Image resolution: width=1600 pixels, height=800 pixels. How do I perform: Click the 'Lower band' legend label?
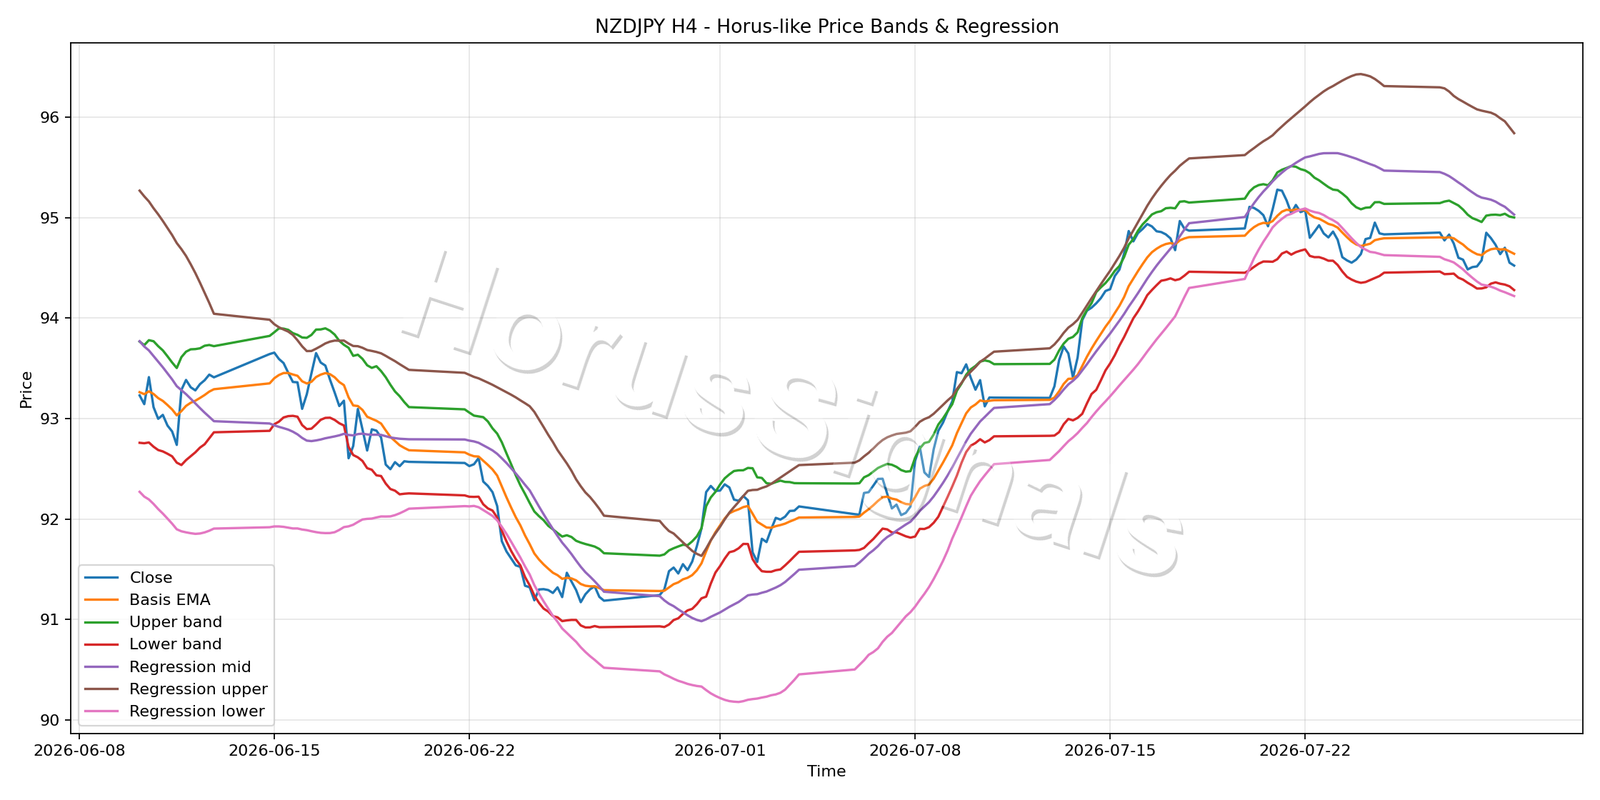point(175,645)
